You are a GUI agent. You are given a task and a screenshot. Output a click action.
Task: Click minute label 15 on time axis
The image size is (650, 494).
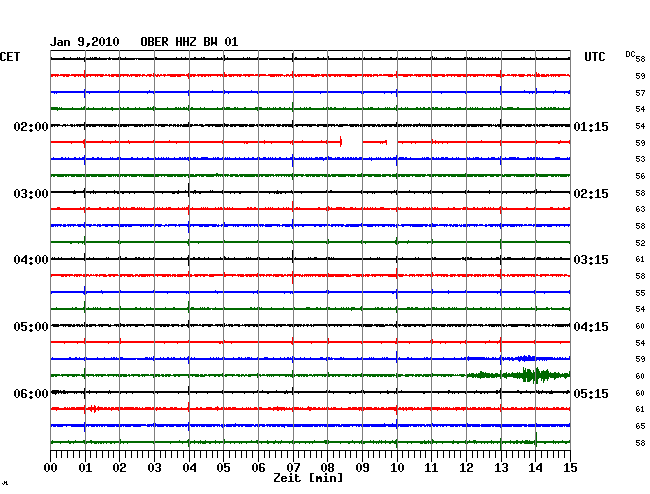(x=570, y=468)
